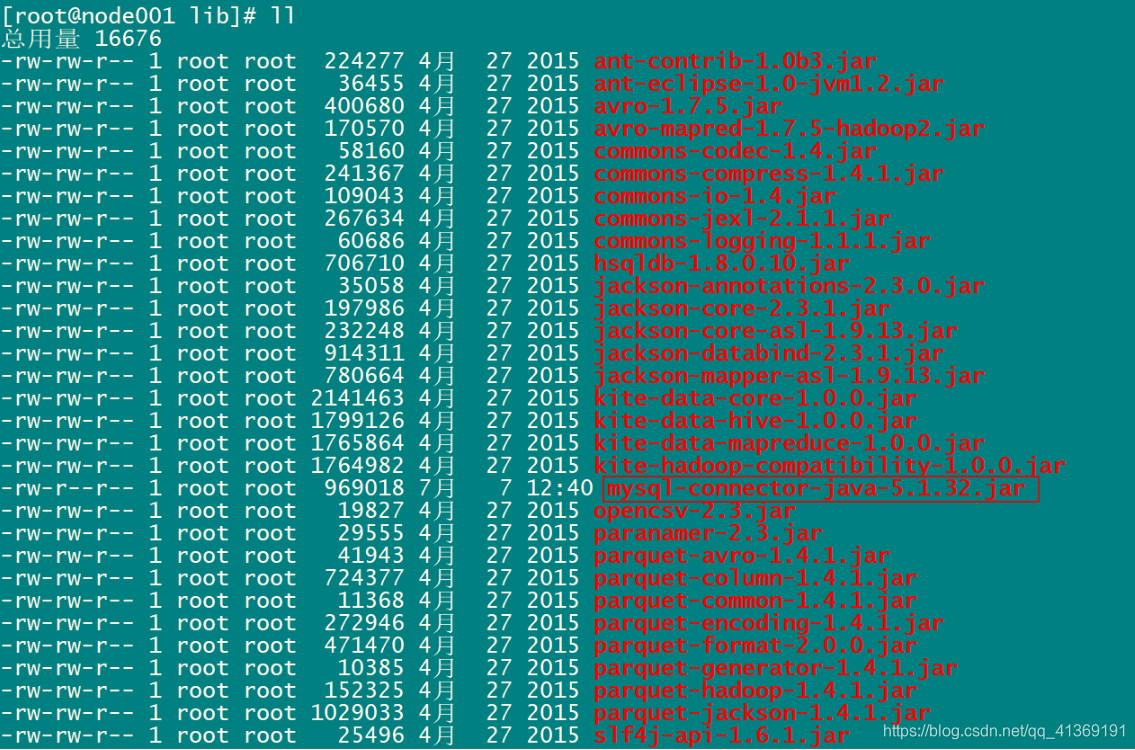1135x750 pixels.
Task: Select commons-compress-1.4.1.jar filename
Action: (x=769, y=174)
